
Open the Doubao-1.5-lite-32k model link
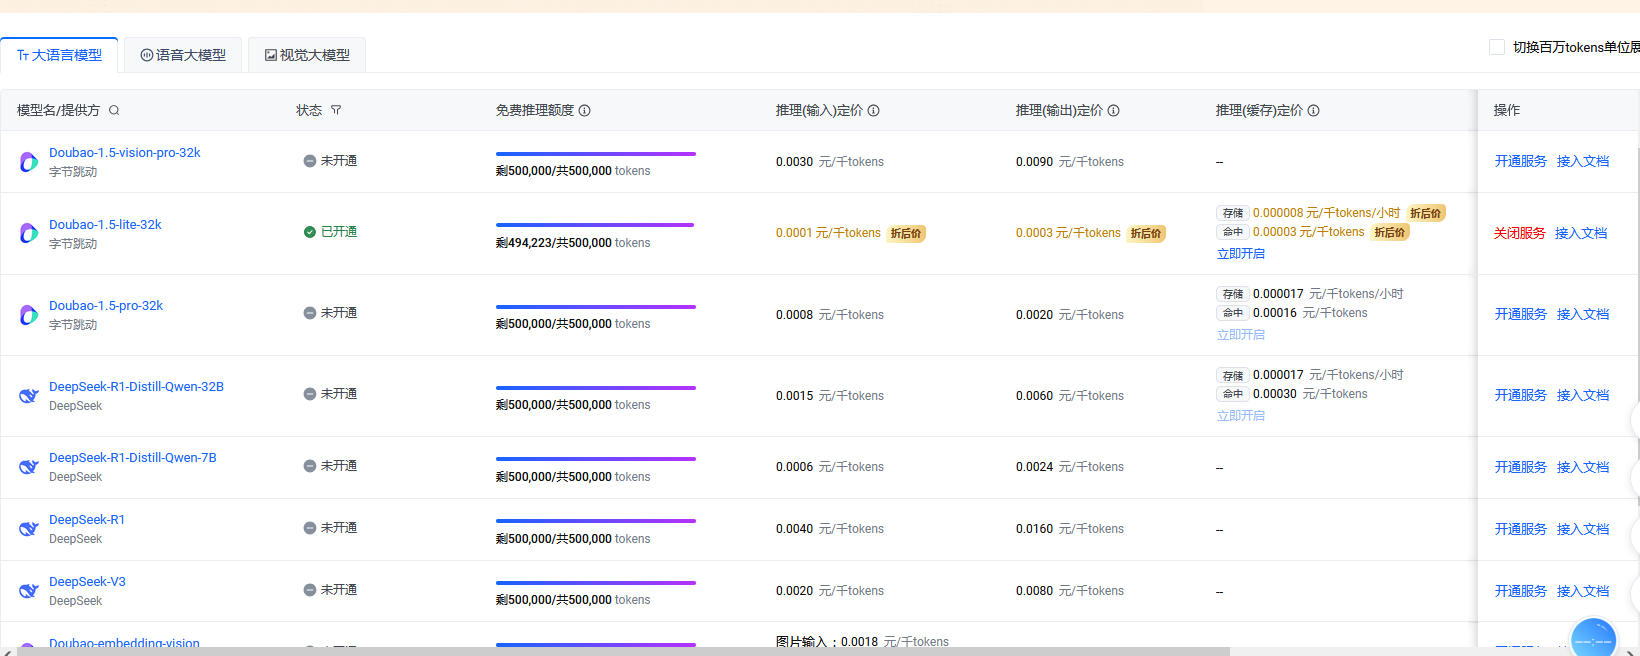click(105, 225)
